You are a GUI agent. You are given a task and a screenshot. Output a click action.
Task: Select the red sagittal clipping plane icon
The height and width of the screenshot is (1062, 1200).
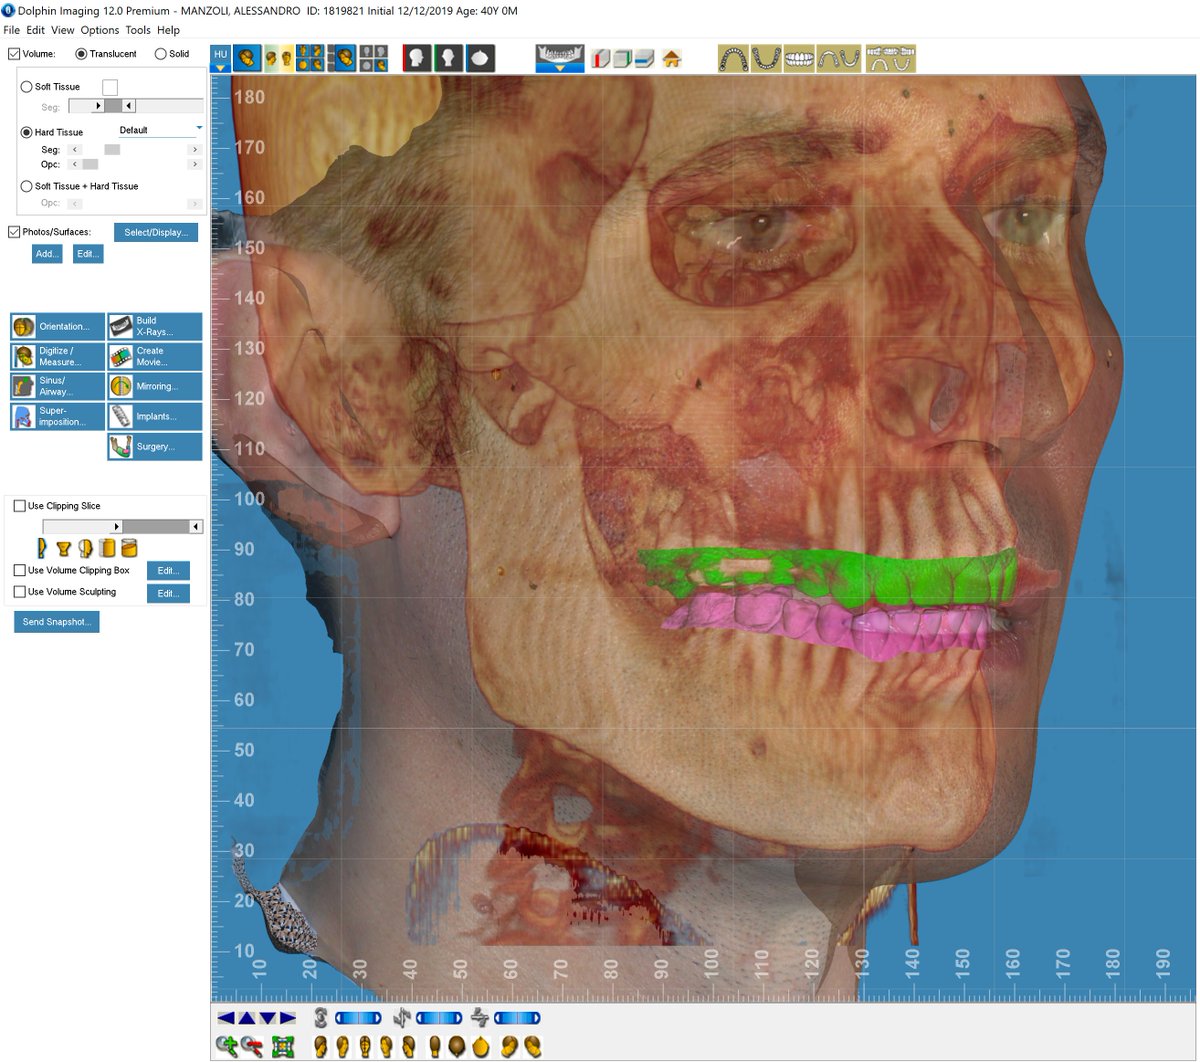[600, 58]
